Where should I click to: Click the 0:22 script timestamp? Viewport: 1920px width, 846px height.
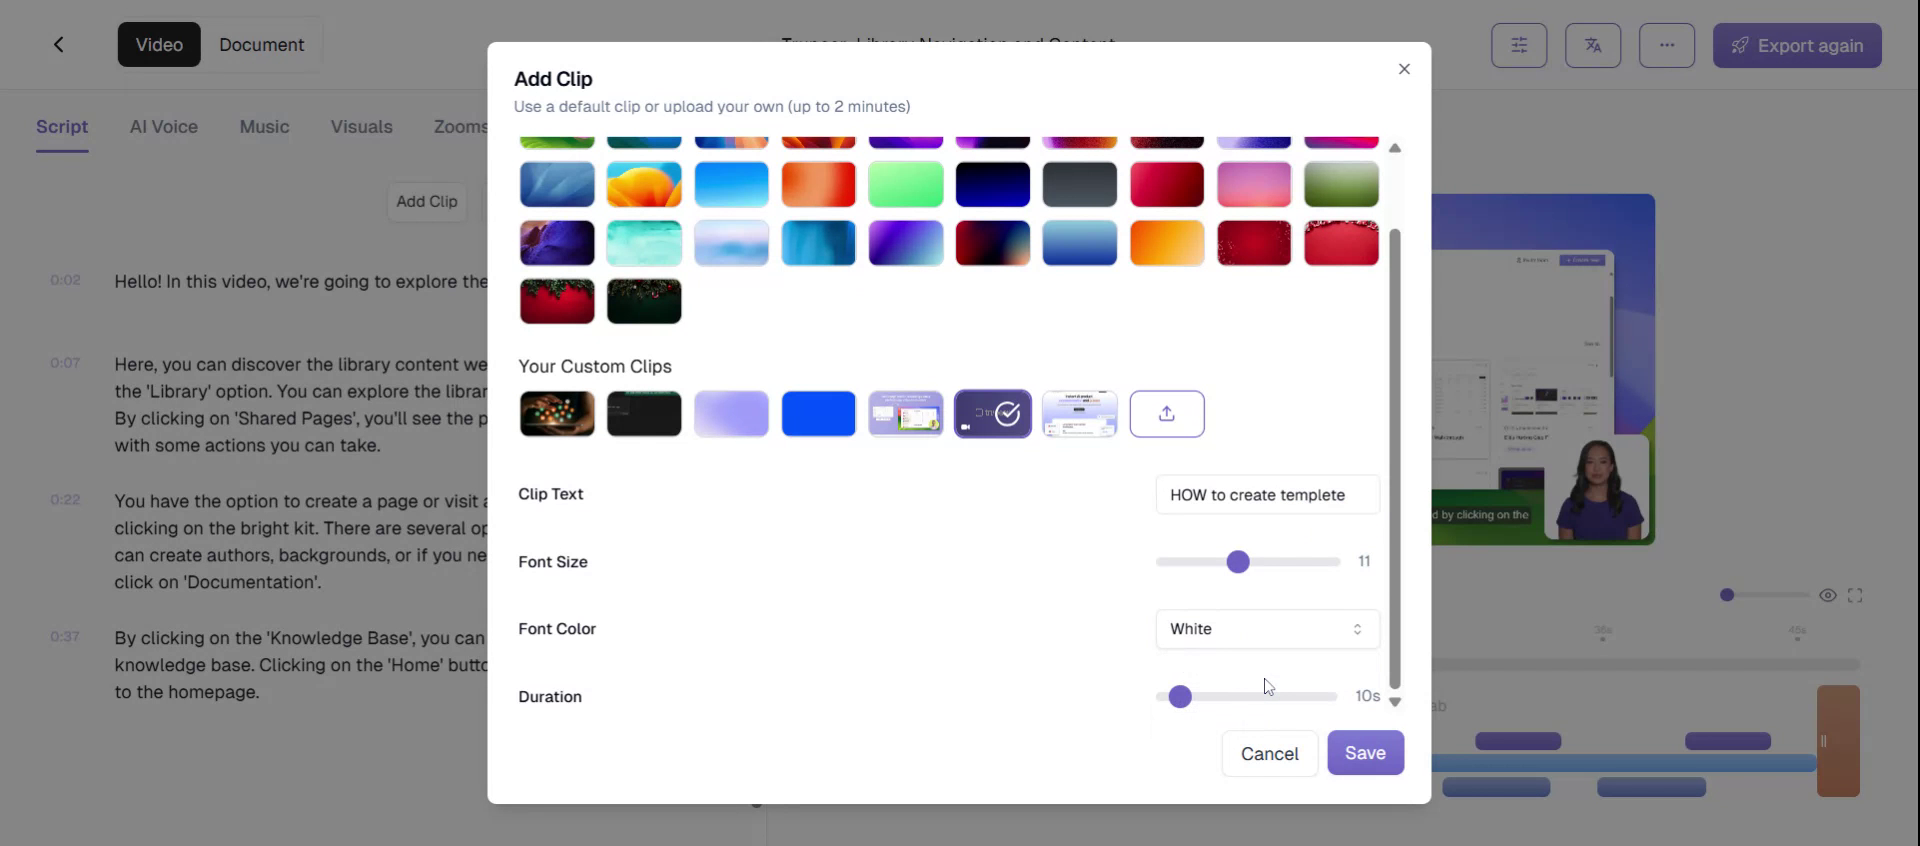pyautogui.click(x=65, y=500)
